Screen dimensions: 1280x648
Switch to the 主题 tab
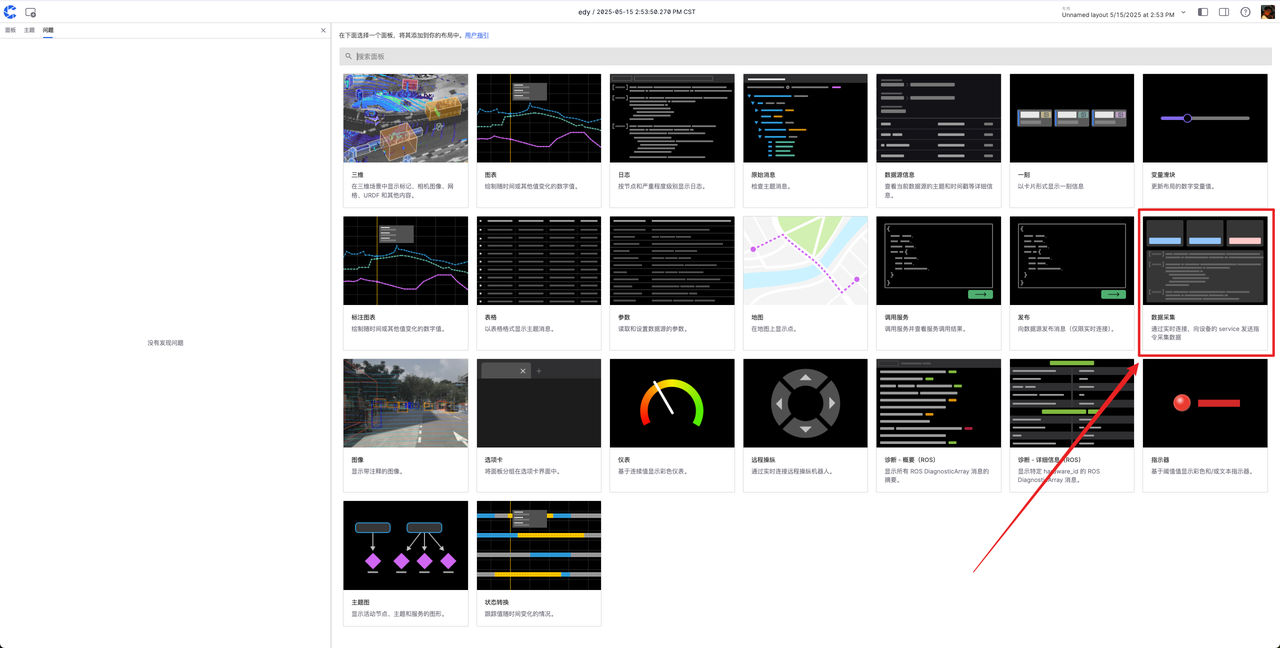29,30
